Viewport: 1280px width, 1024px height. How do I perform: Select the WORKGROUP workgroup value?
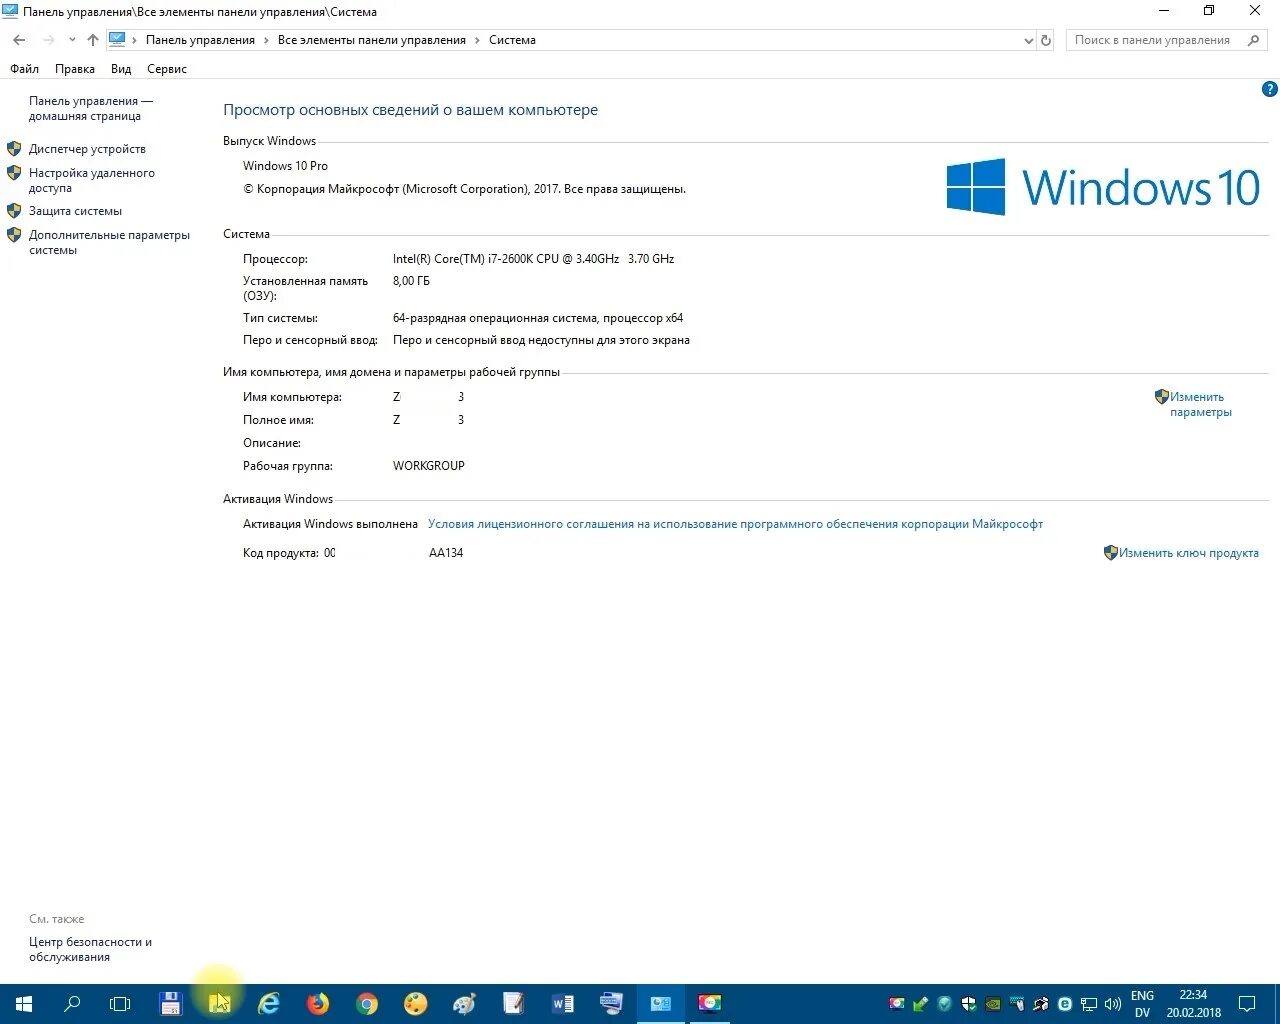[x=429, y=466]
